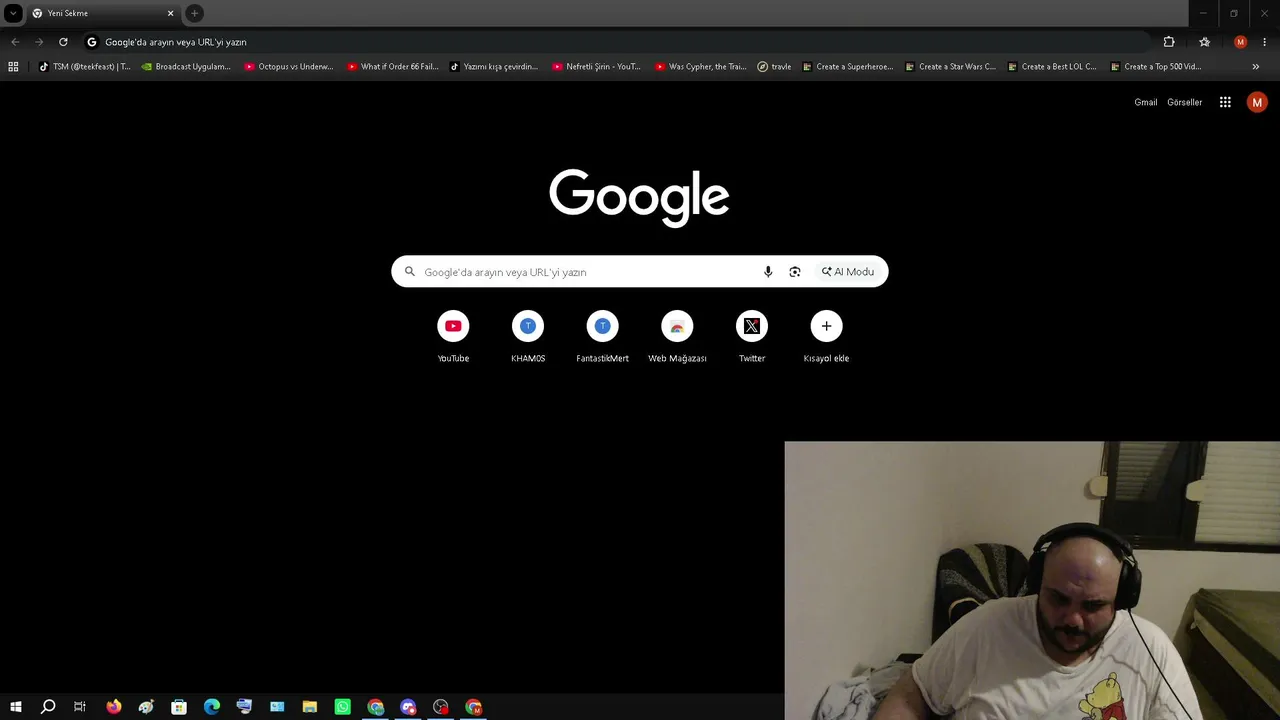This screenshot has height=720, width=1280.
Task: Open the TSM (@teekfeast) bookmark
Action: coord(84,67)
